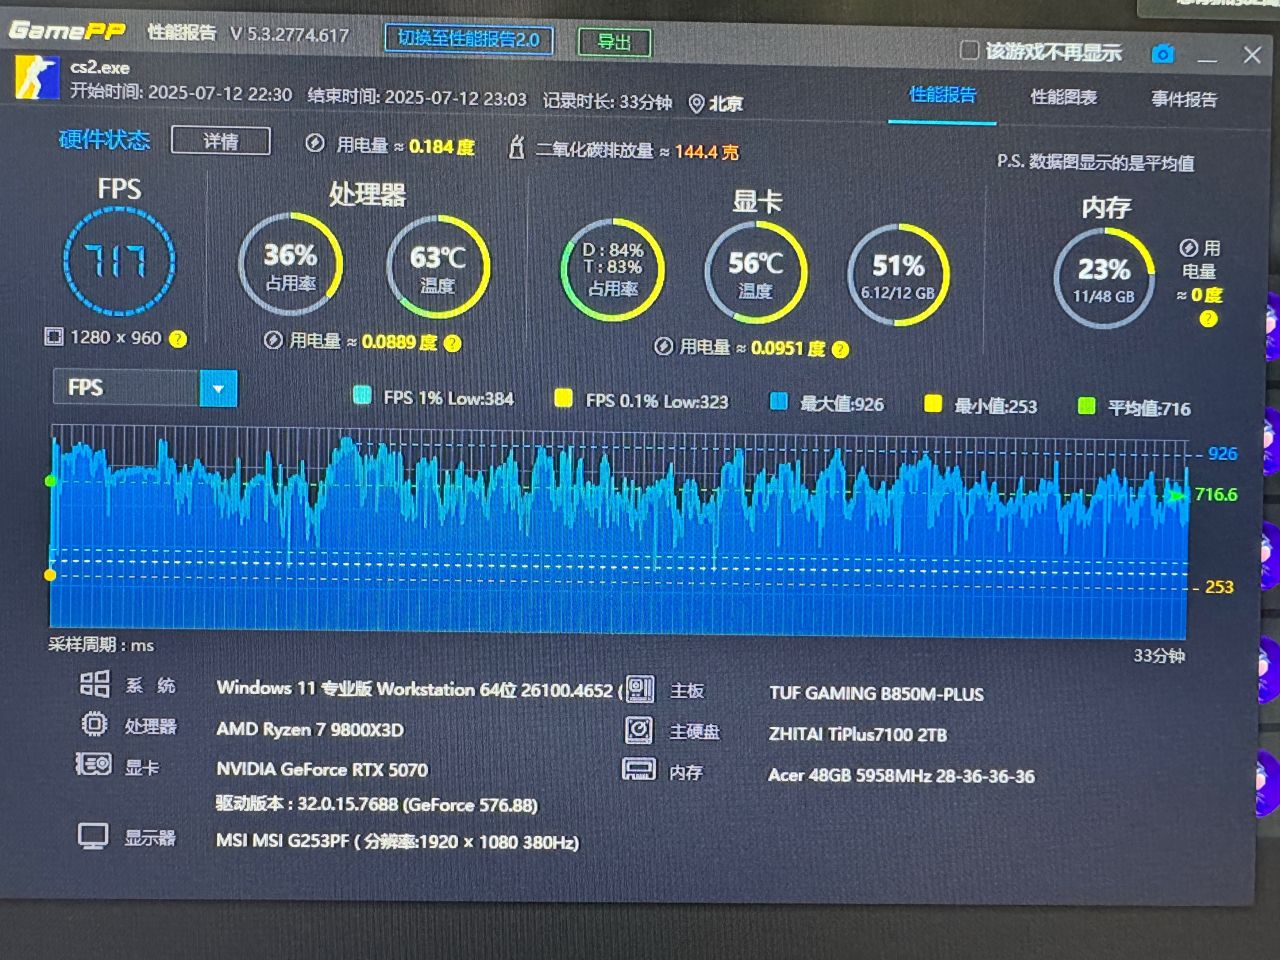Click the 716.6 average value label
This screenshot has width=1280, height=960.
pyautogui.click(x=1215, y=494)
